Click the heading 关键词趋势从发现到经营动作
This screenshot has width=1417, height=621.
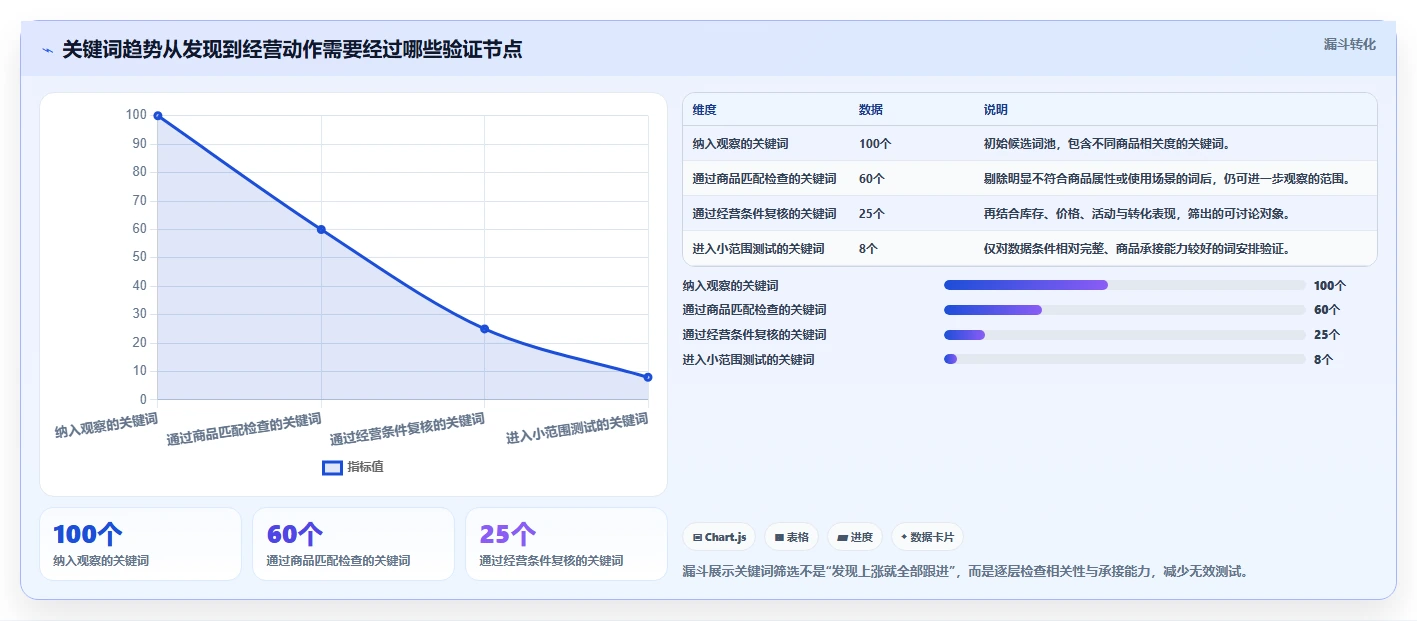[292, 49]
